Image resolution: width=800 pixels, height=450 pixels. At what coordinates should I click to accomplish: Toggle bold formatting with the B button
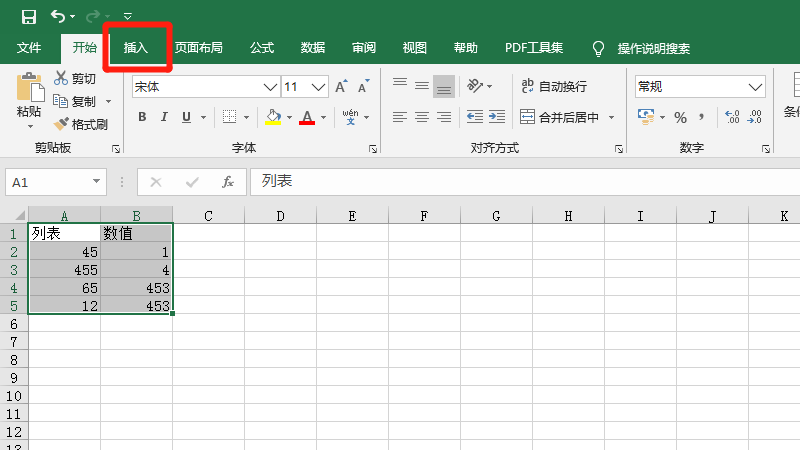click(142, 117)
